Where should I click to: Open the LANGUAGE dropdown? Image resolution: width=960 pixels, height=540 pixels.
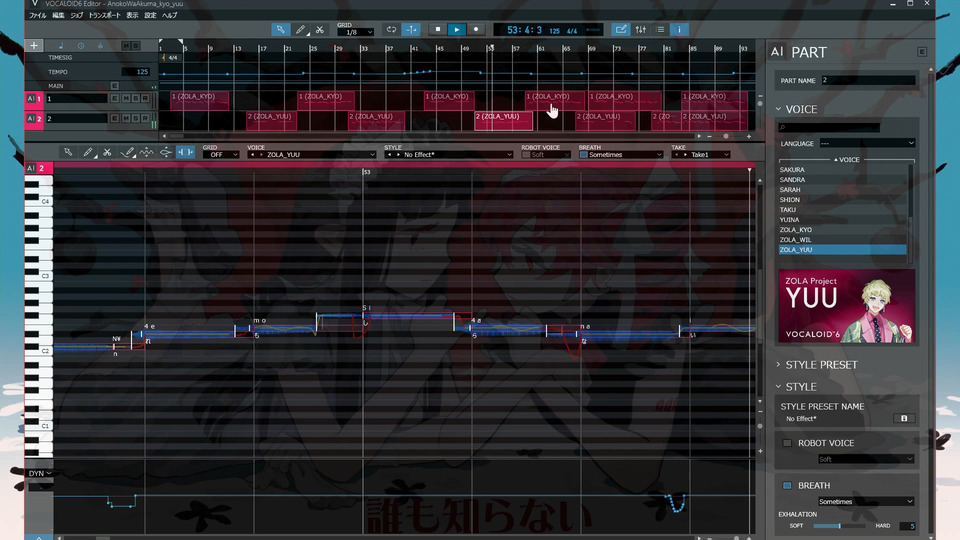867,143
